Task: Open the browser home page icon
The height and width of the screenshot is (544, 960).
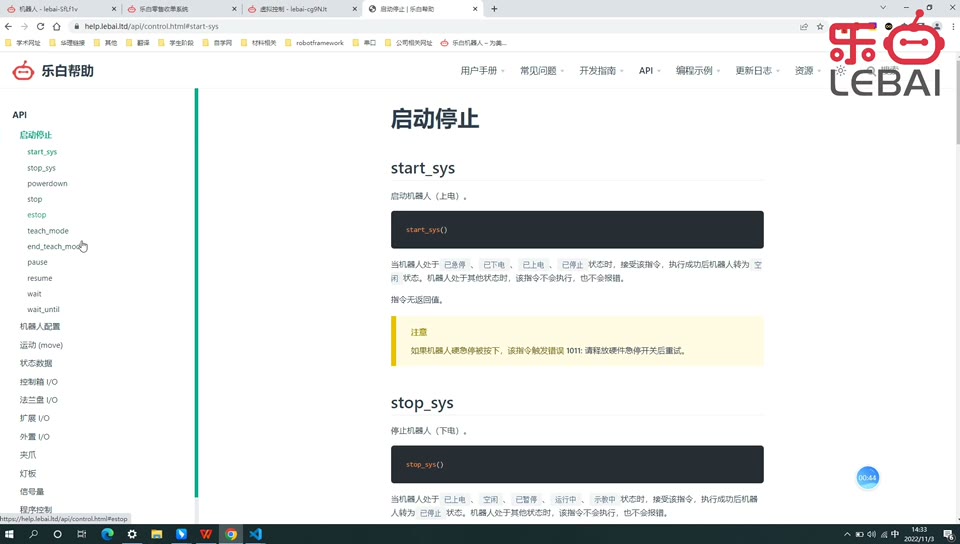Action: pos(56,26)
